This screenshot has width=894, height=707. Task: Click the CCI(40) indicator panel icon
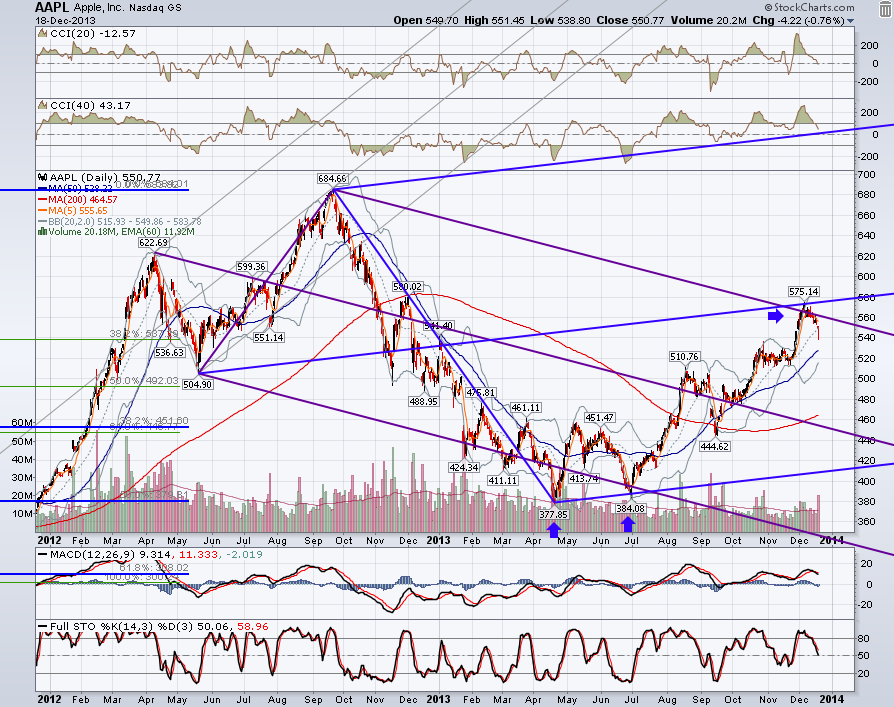pyautogui.click(x=42, y=105)
